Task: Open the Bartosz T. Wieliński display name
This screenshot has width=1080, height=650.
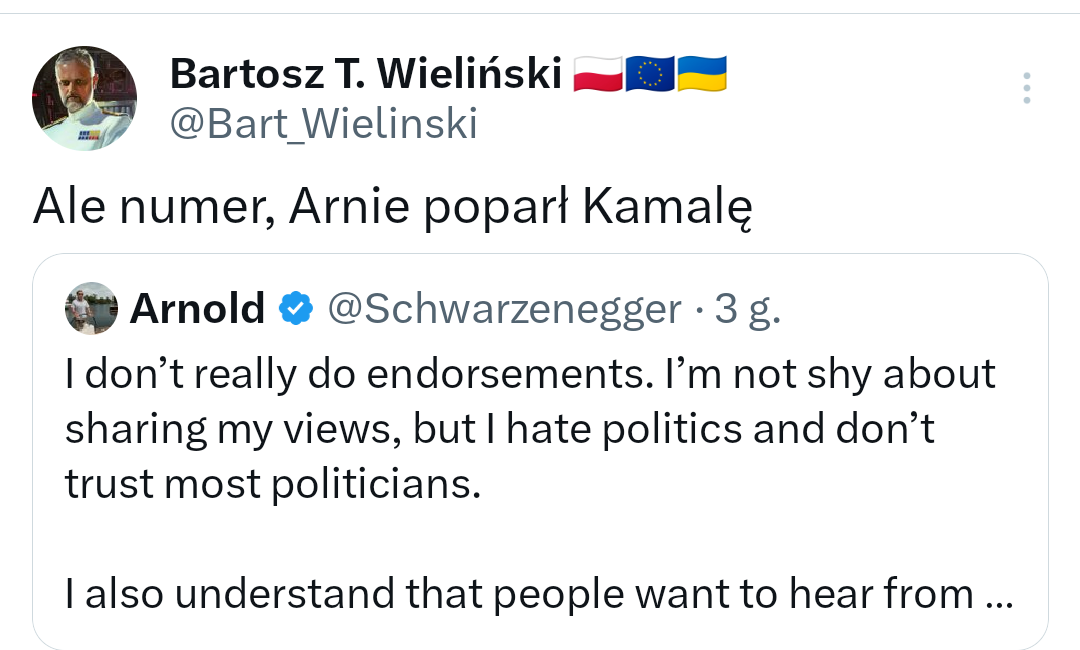Action: (365, 73)
